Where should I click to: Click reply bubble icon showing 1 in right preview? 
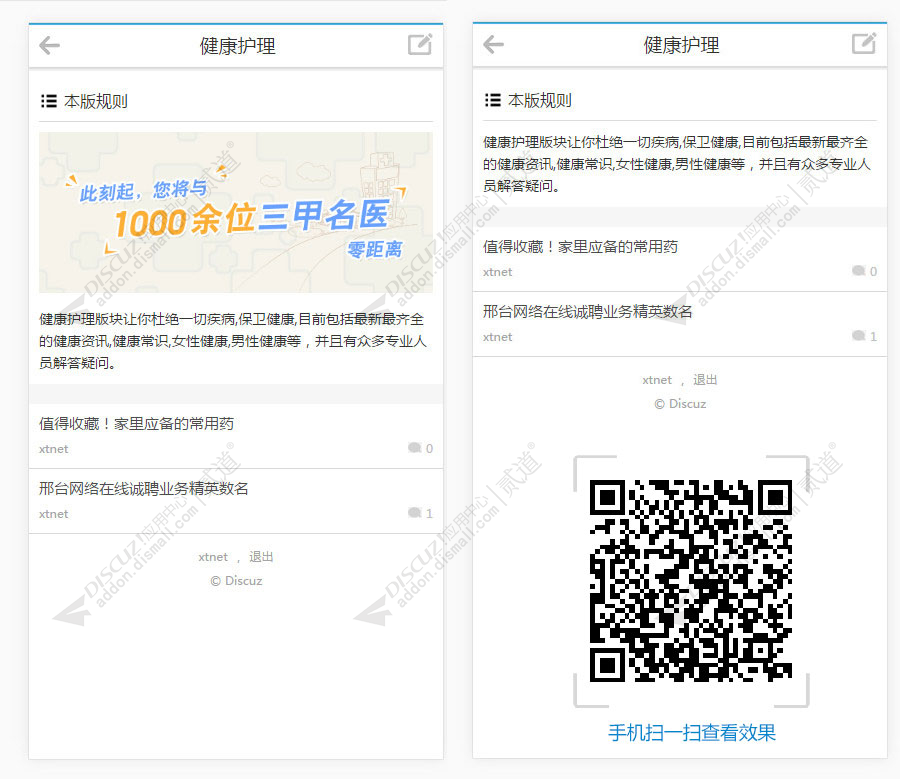pyautogui.click(x=859, y=335)
